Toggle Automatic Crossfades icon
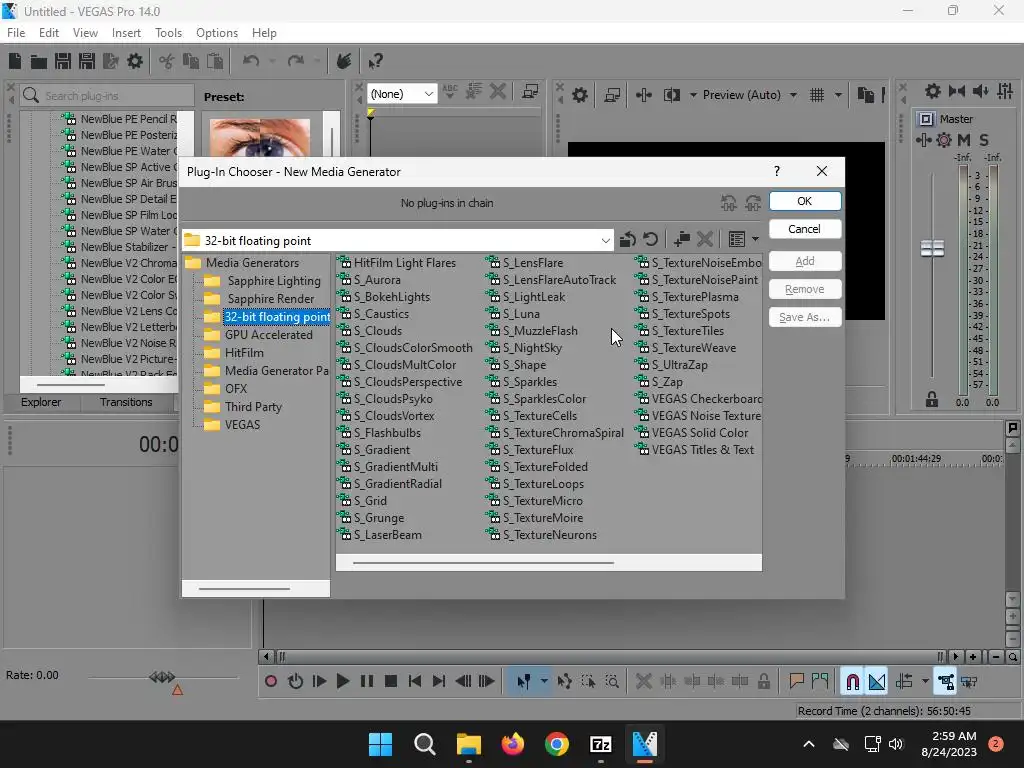Viewport: 1024px width, 768px height. tap(877, 682)
